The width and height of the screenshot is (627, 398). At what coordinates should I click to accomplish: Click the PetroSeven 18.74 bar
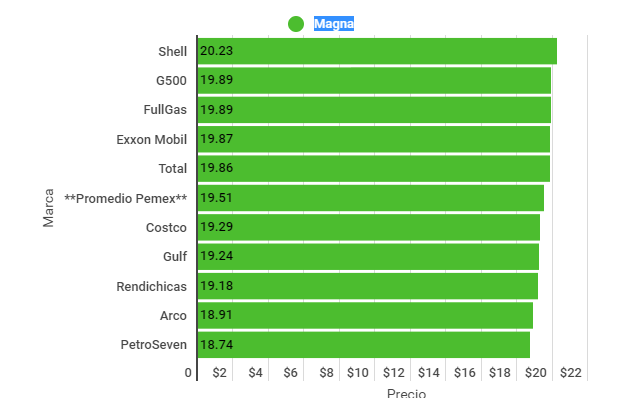(x=364, y=345)
